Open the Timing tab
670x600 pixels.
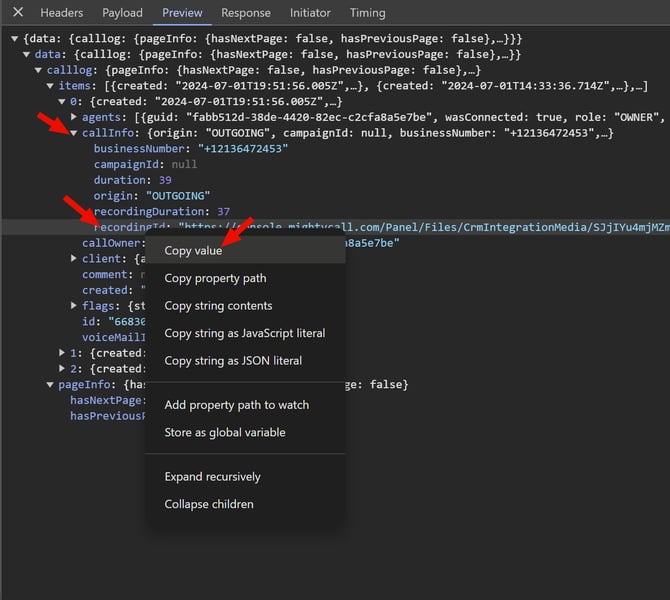367,13
